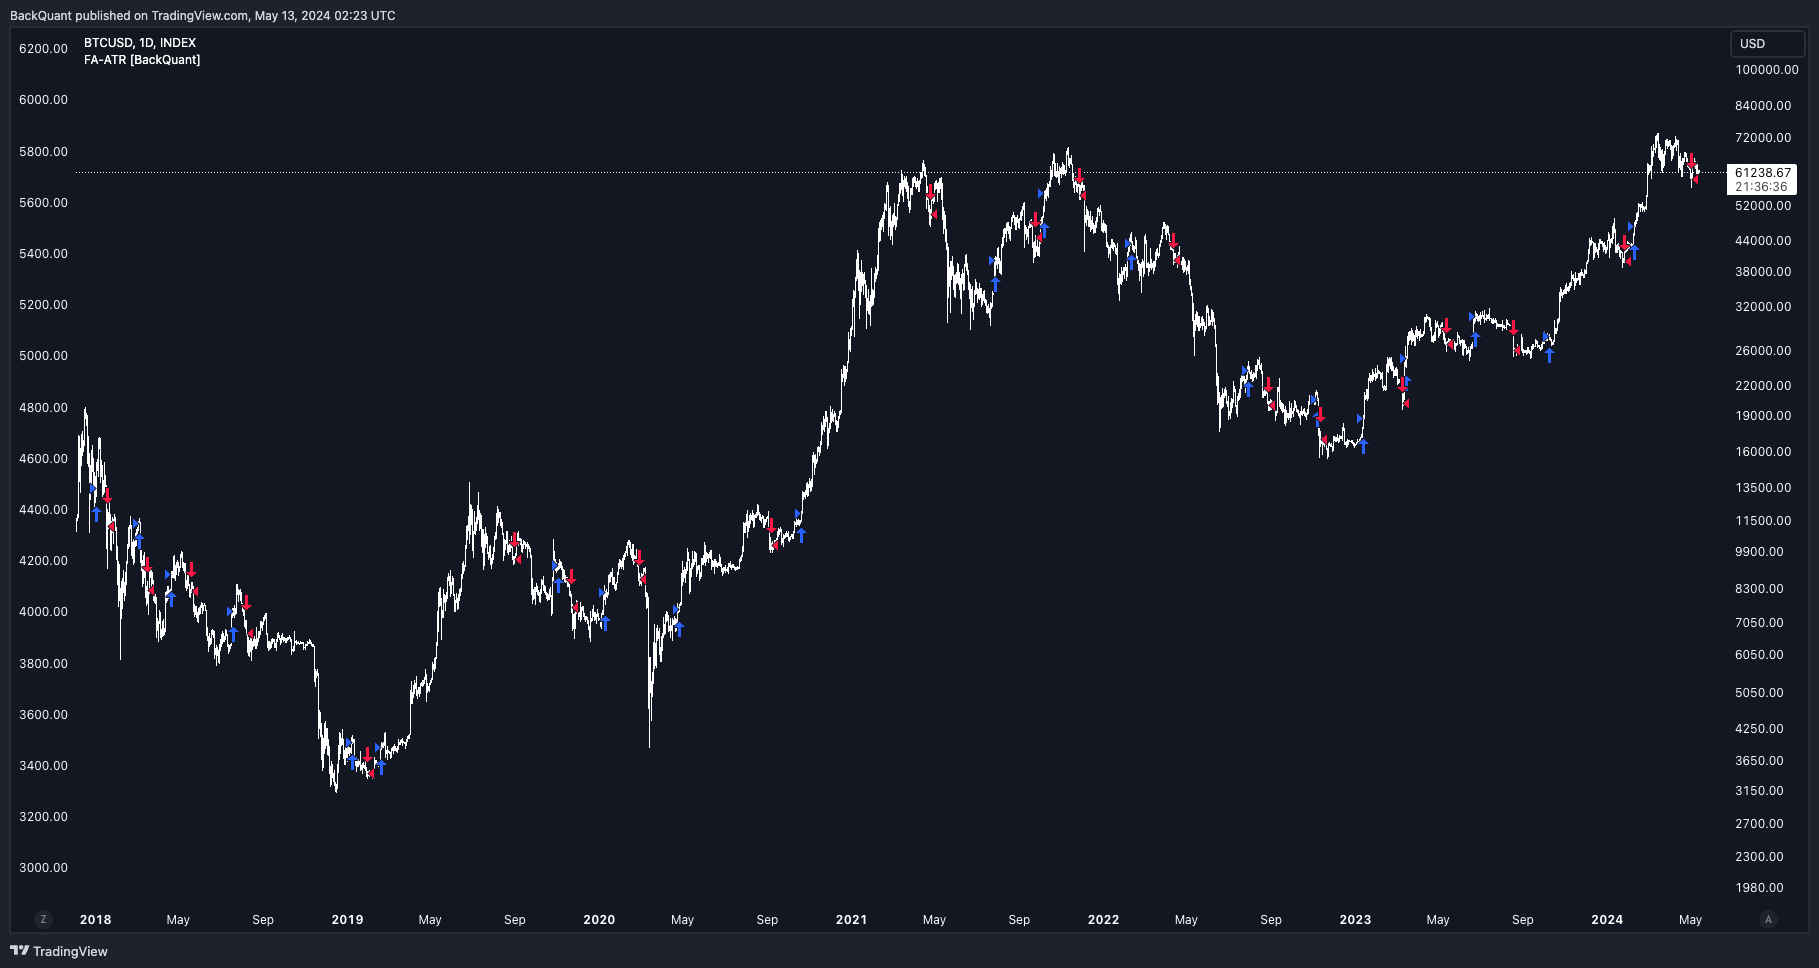Screen dimensions: 1819x968
Task: Click the 4400.00 left scale label
Action: coord(44,510)
